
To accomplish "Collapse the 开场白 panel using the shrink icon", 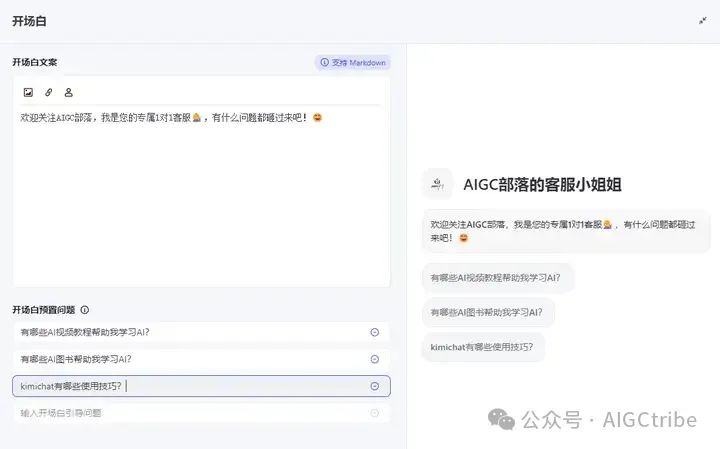I will coord(703,20).
